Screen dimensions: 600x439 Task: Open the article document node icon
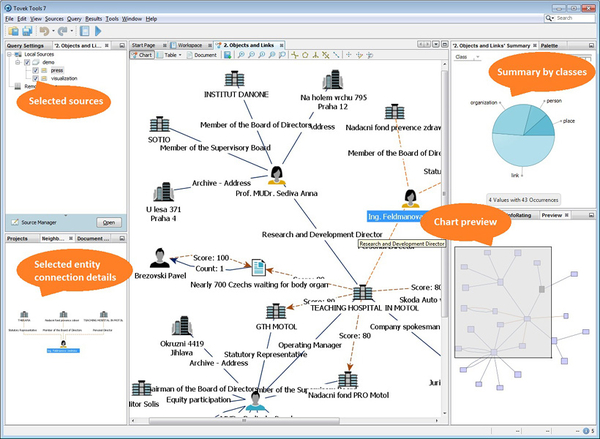point(259,268)
